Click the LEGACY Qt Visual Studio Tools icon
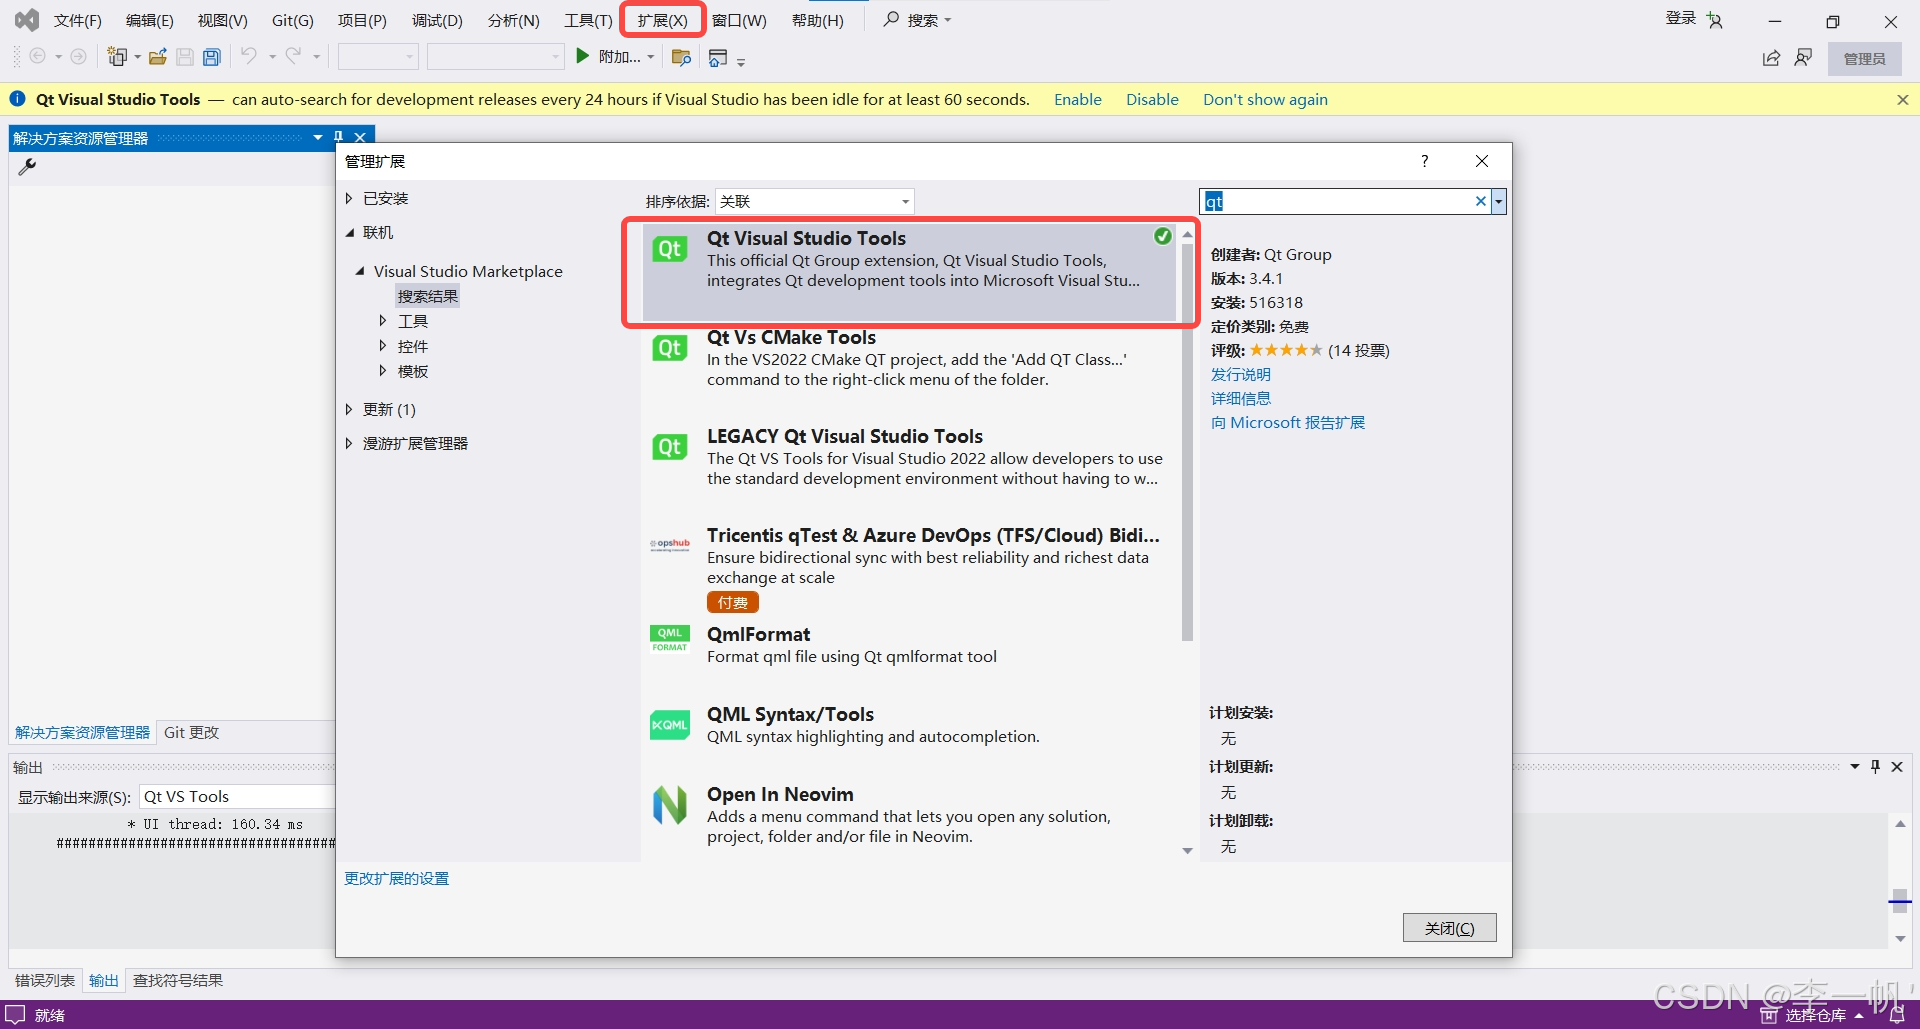Image resolution: width=1920 pixels, height=1029 pixels. [x=670, y=447]
